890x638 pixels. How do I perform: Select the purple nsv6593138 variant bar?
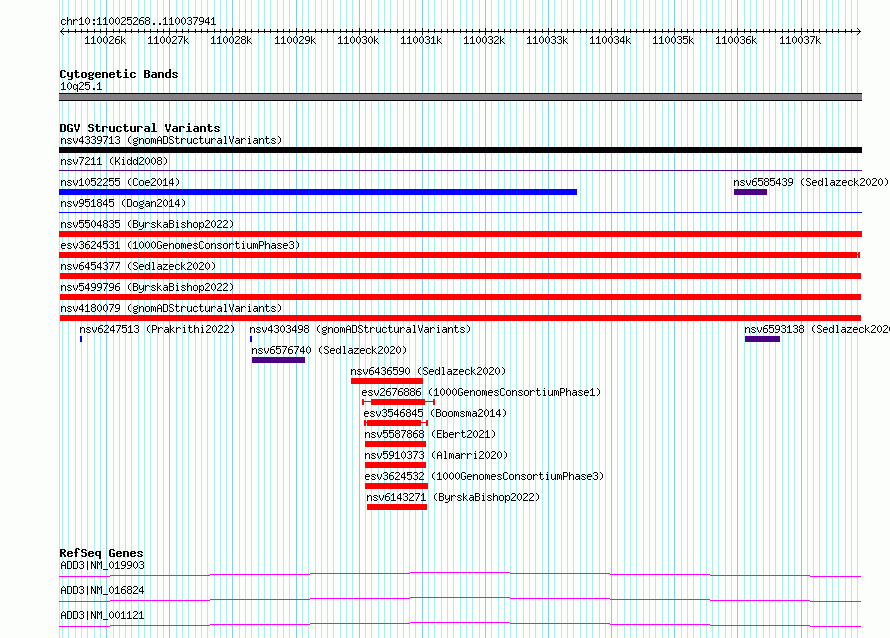(x=762, y=339)
